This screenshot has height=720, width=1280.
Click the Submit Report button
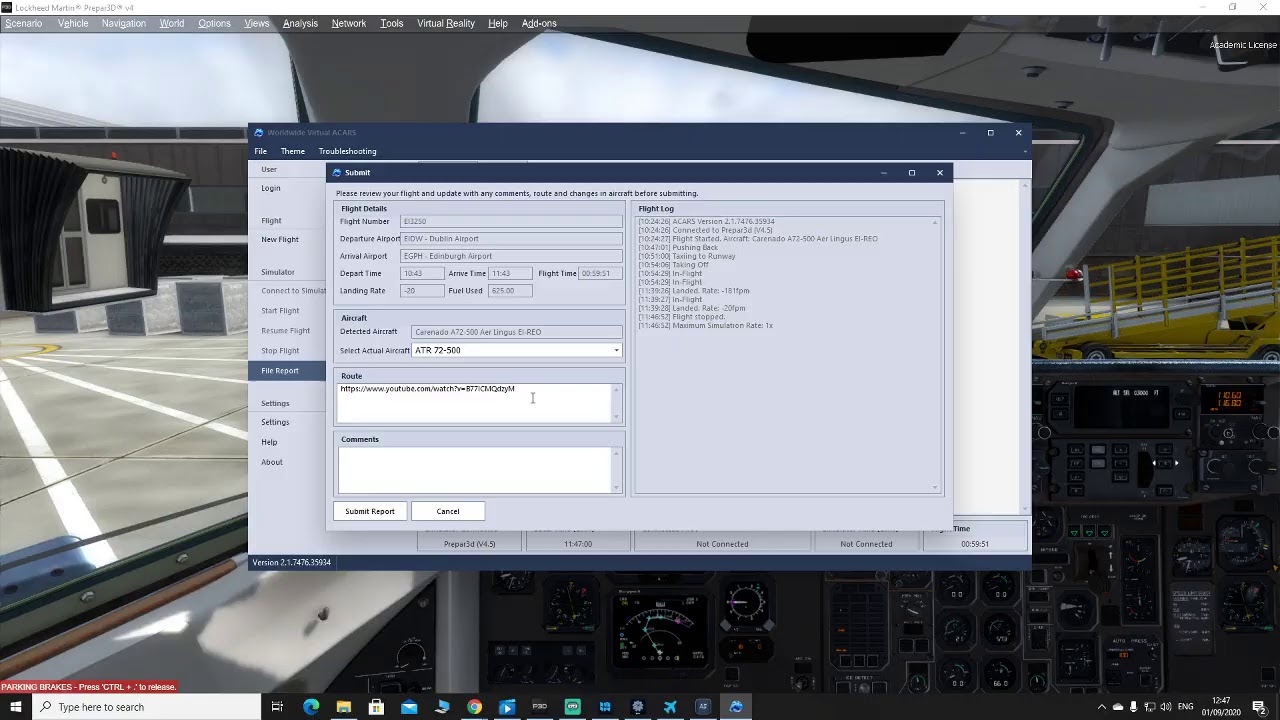[370, 511]
